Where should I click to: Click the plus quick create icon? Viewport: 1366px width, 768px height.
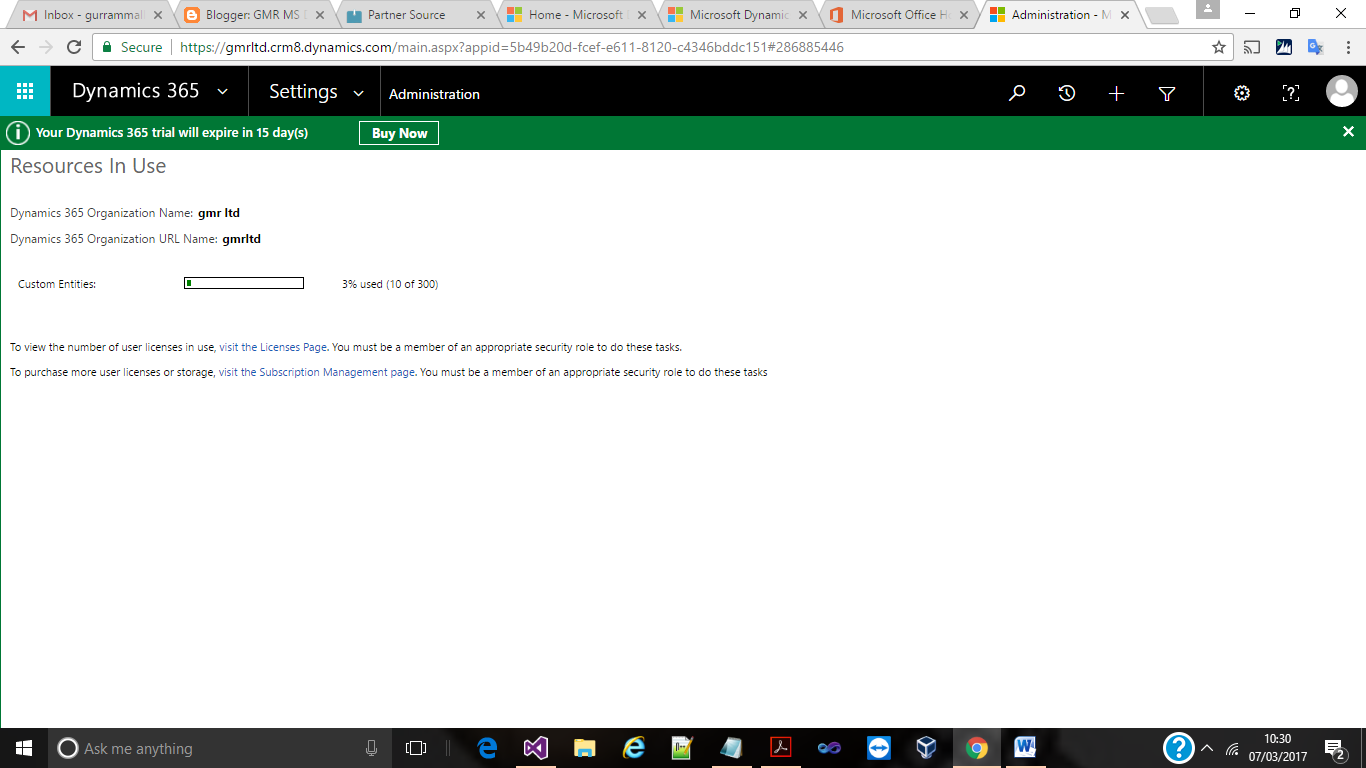(1117, 93)
